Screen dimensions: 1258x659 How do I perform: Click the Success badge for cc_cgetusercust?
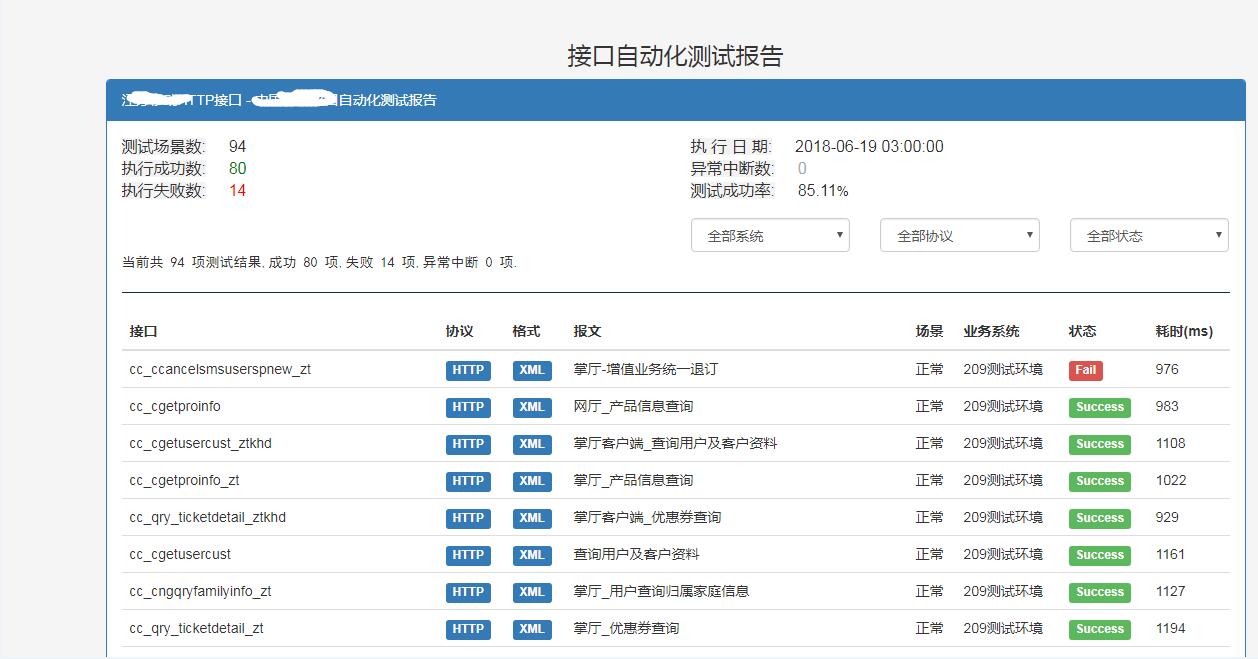click(x=1099, y=555)
